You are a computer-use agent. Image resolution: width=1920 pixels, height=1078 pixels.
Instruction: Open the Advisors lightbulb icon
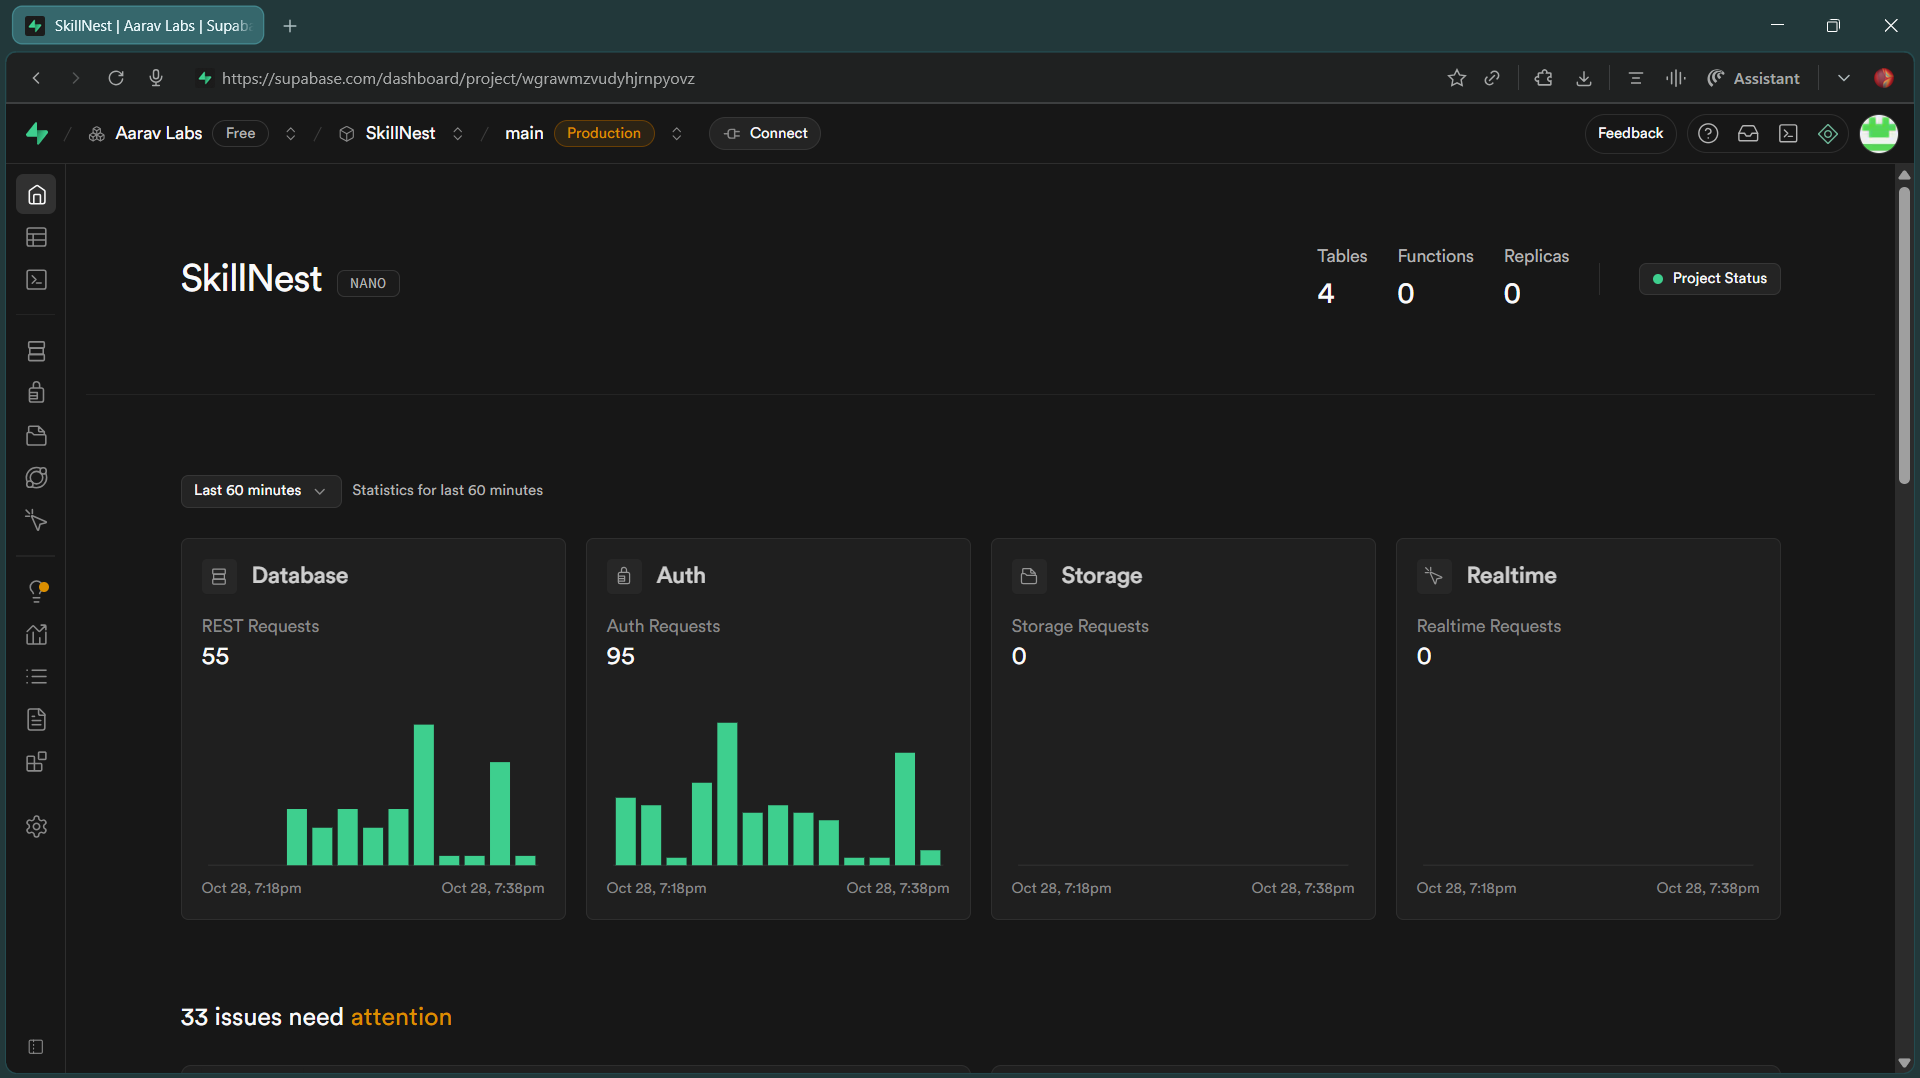pos(37,592)
